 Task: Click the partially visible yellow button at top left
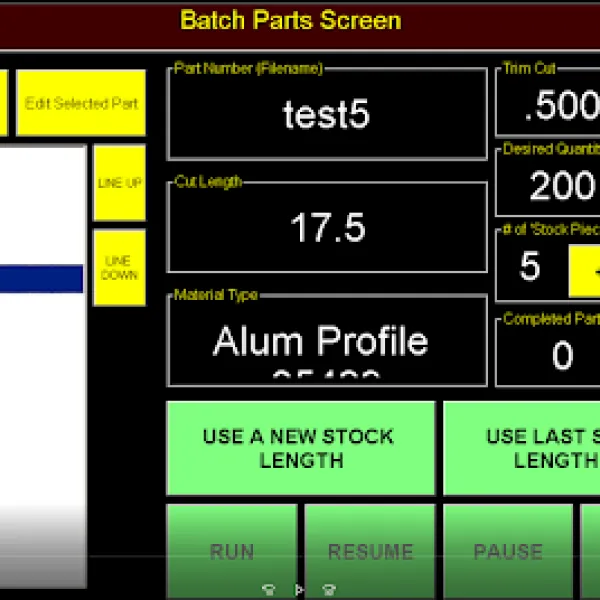pos(3,103)
